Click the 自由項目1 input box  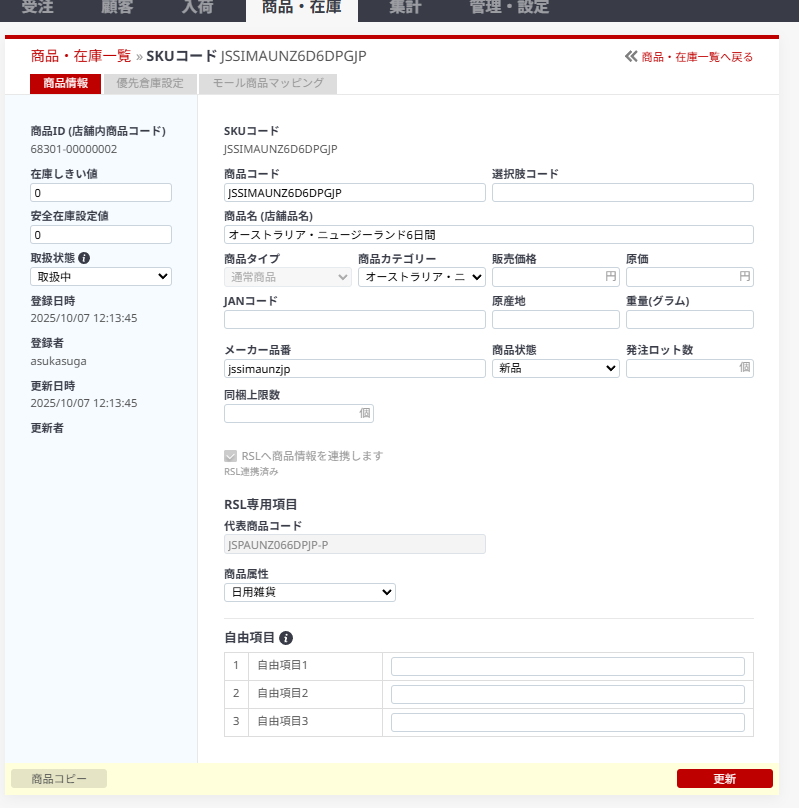[x=567, y=667]
